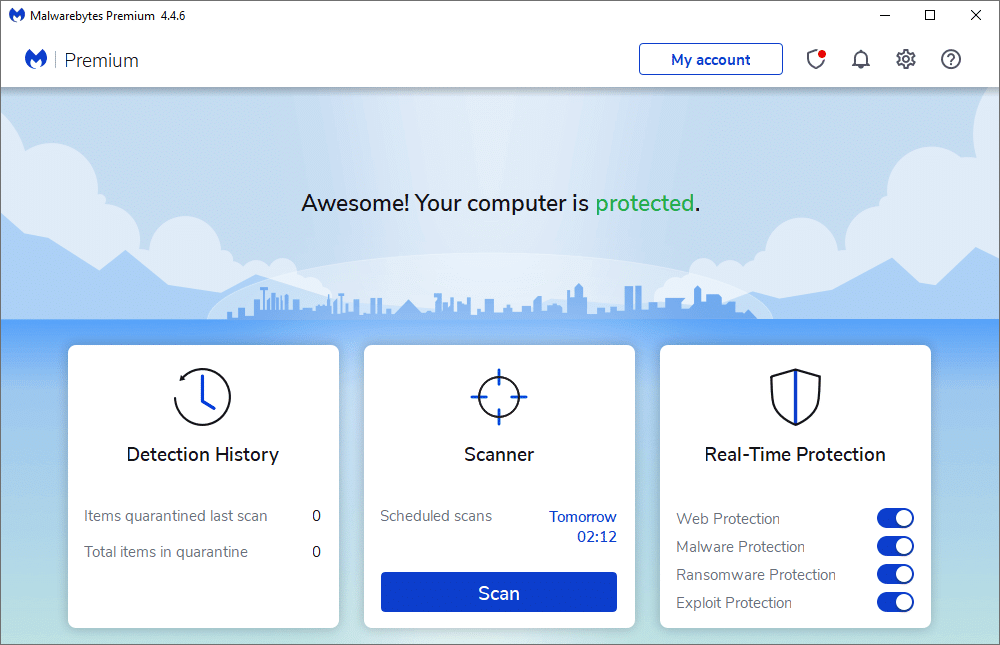1000x645 pixels.
Task: Select the Scanner crosshair icon
Action: pos(498,396)
